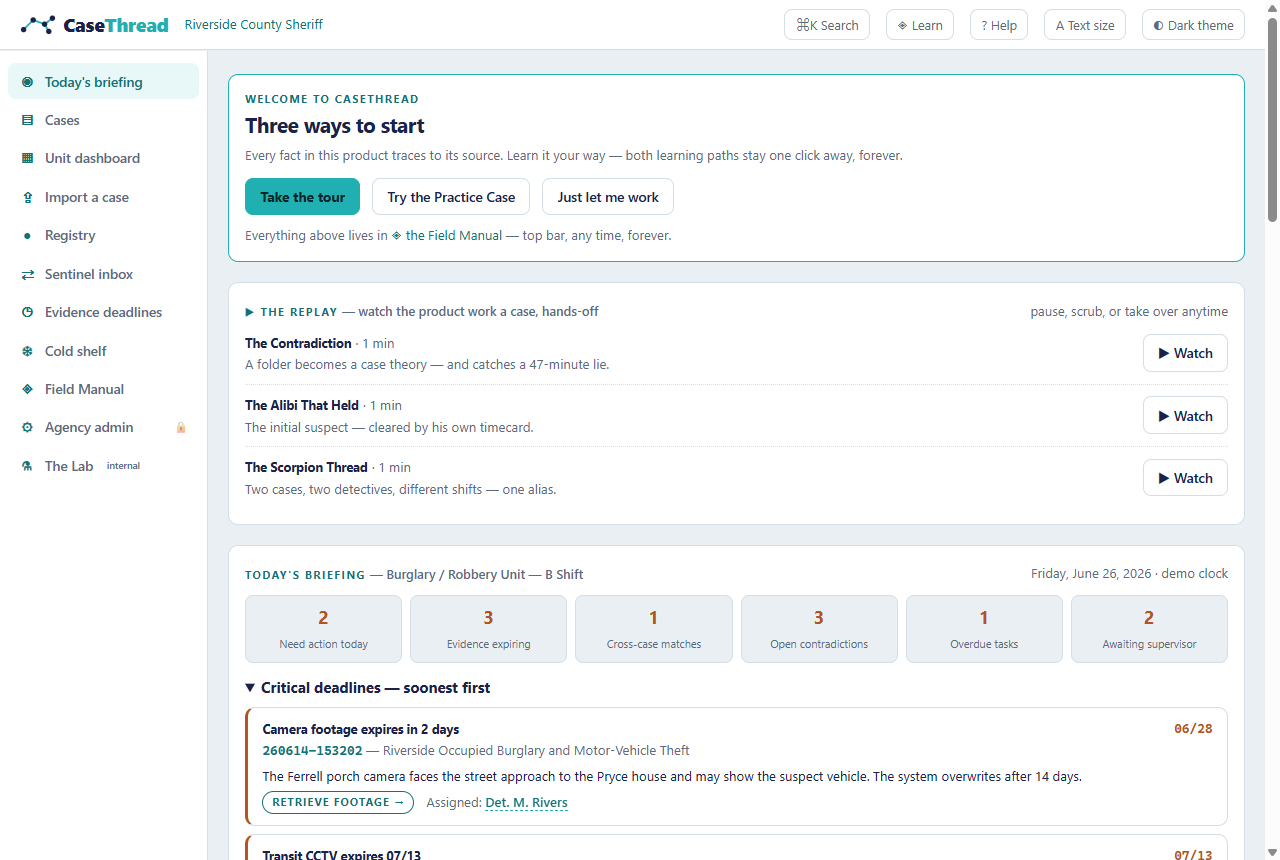Click the Field Manual diamond sidebar icon
The height and width of the screenshot is (860, 1280).
pos(27,389)
